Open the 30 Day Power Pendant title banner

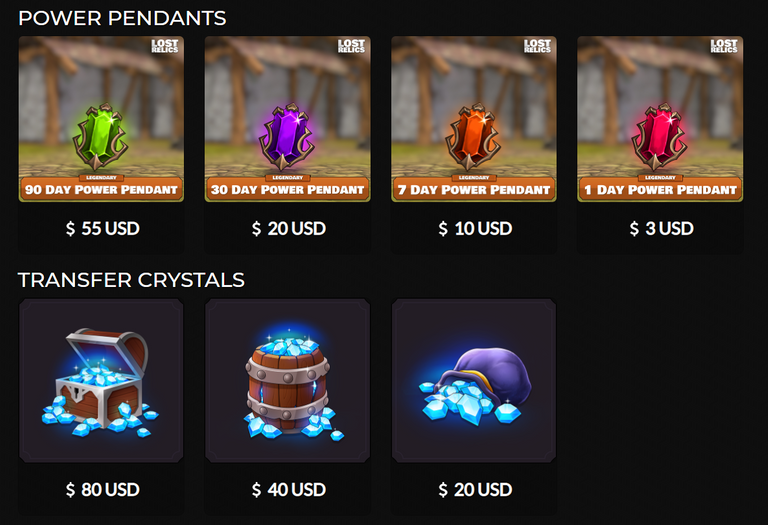pos(288,190)
